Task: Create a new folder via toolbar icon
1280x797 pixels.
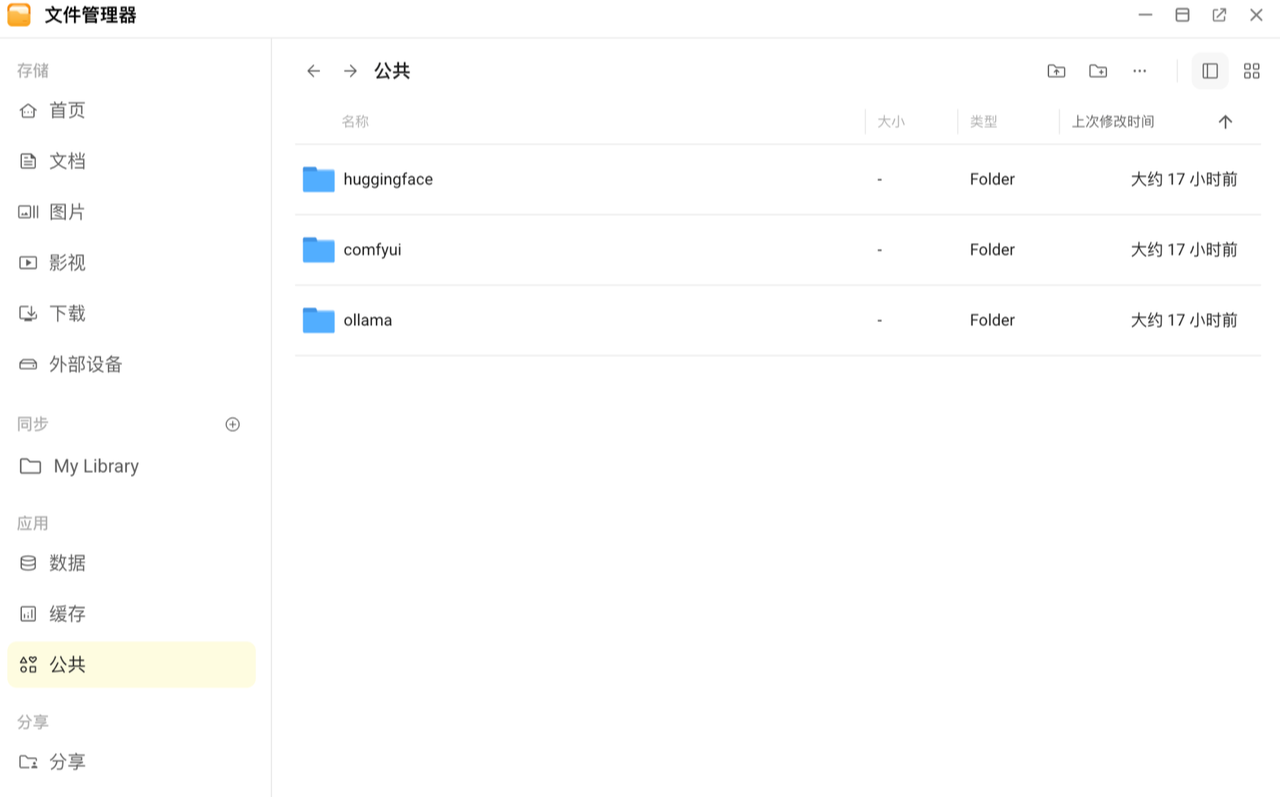Action: [x=1098, y=71]
